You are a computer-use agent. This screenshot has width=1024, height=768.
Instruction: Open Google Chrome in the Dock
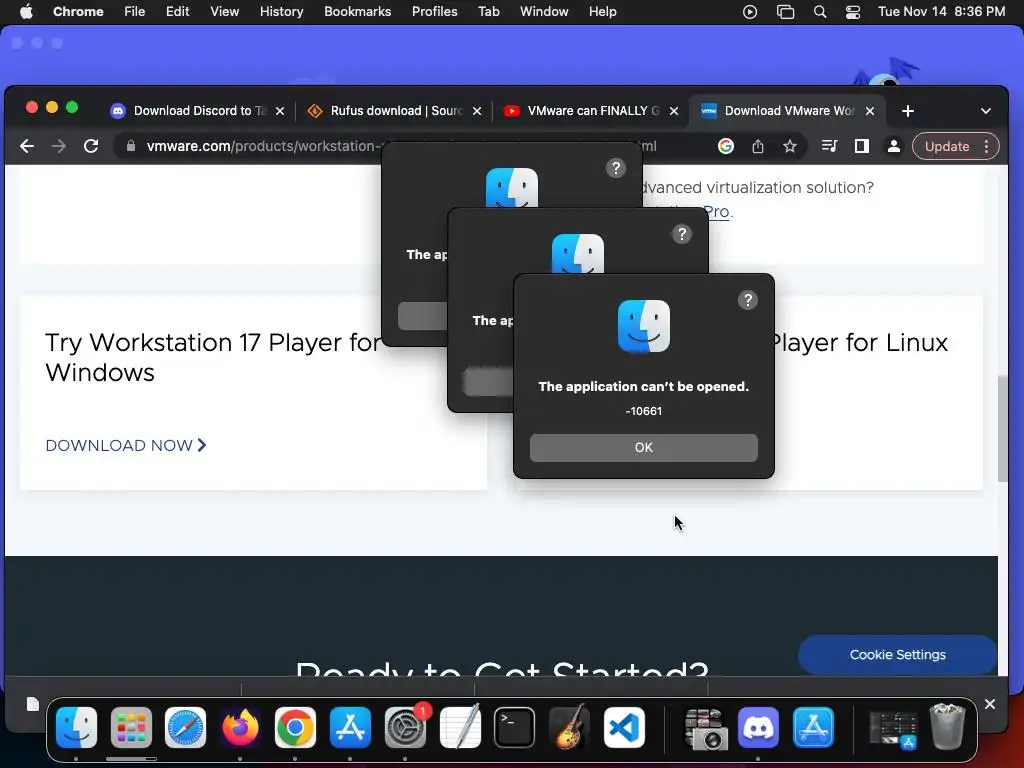click(x=295, y=728)
